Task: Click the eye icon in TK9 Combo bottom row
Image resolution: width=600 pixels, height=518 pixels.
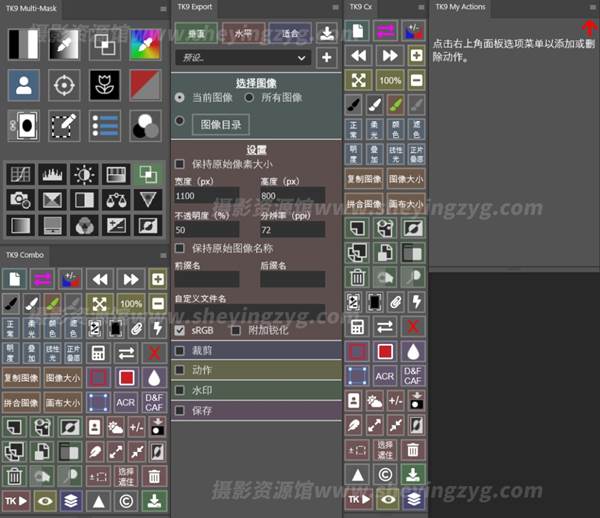Action: coord(44,500)
